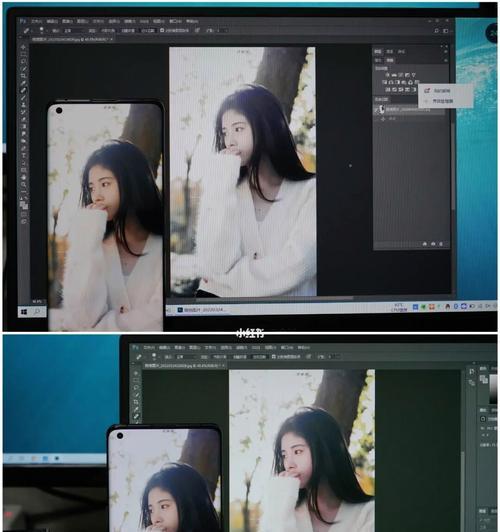This screenshot has height=532, width=500.
Task: Open the brush preset picker dropdown
Action: pyautogui.click(x=42, y=30)
